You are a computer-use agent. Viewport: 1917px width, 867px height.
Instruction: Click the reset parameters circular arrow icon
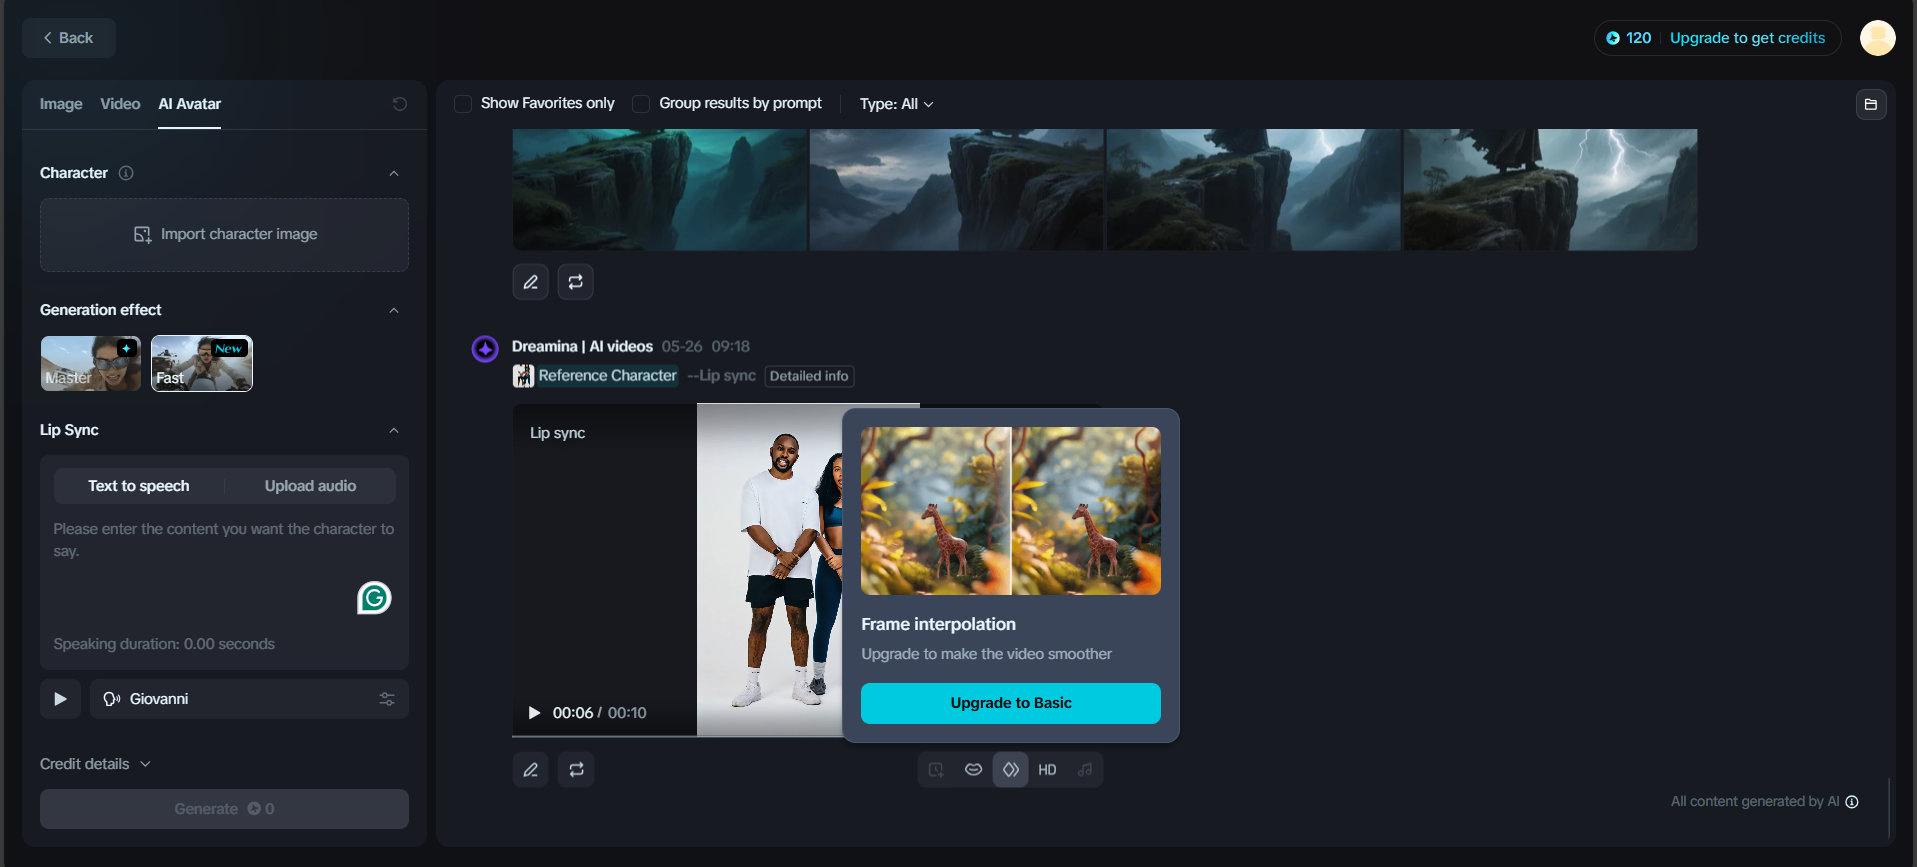coord(399,104)
